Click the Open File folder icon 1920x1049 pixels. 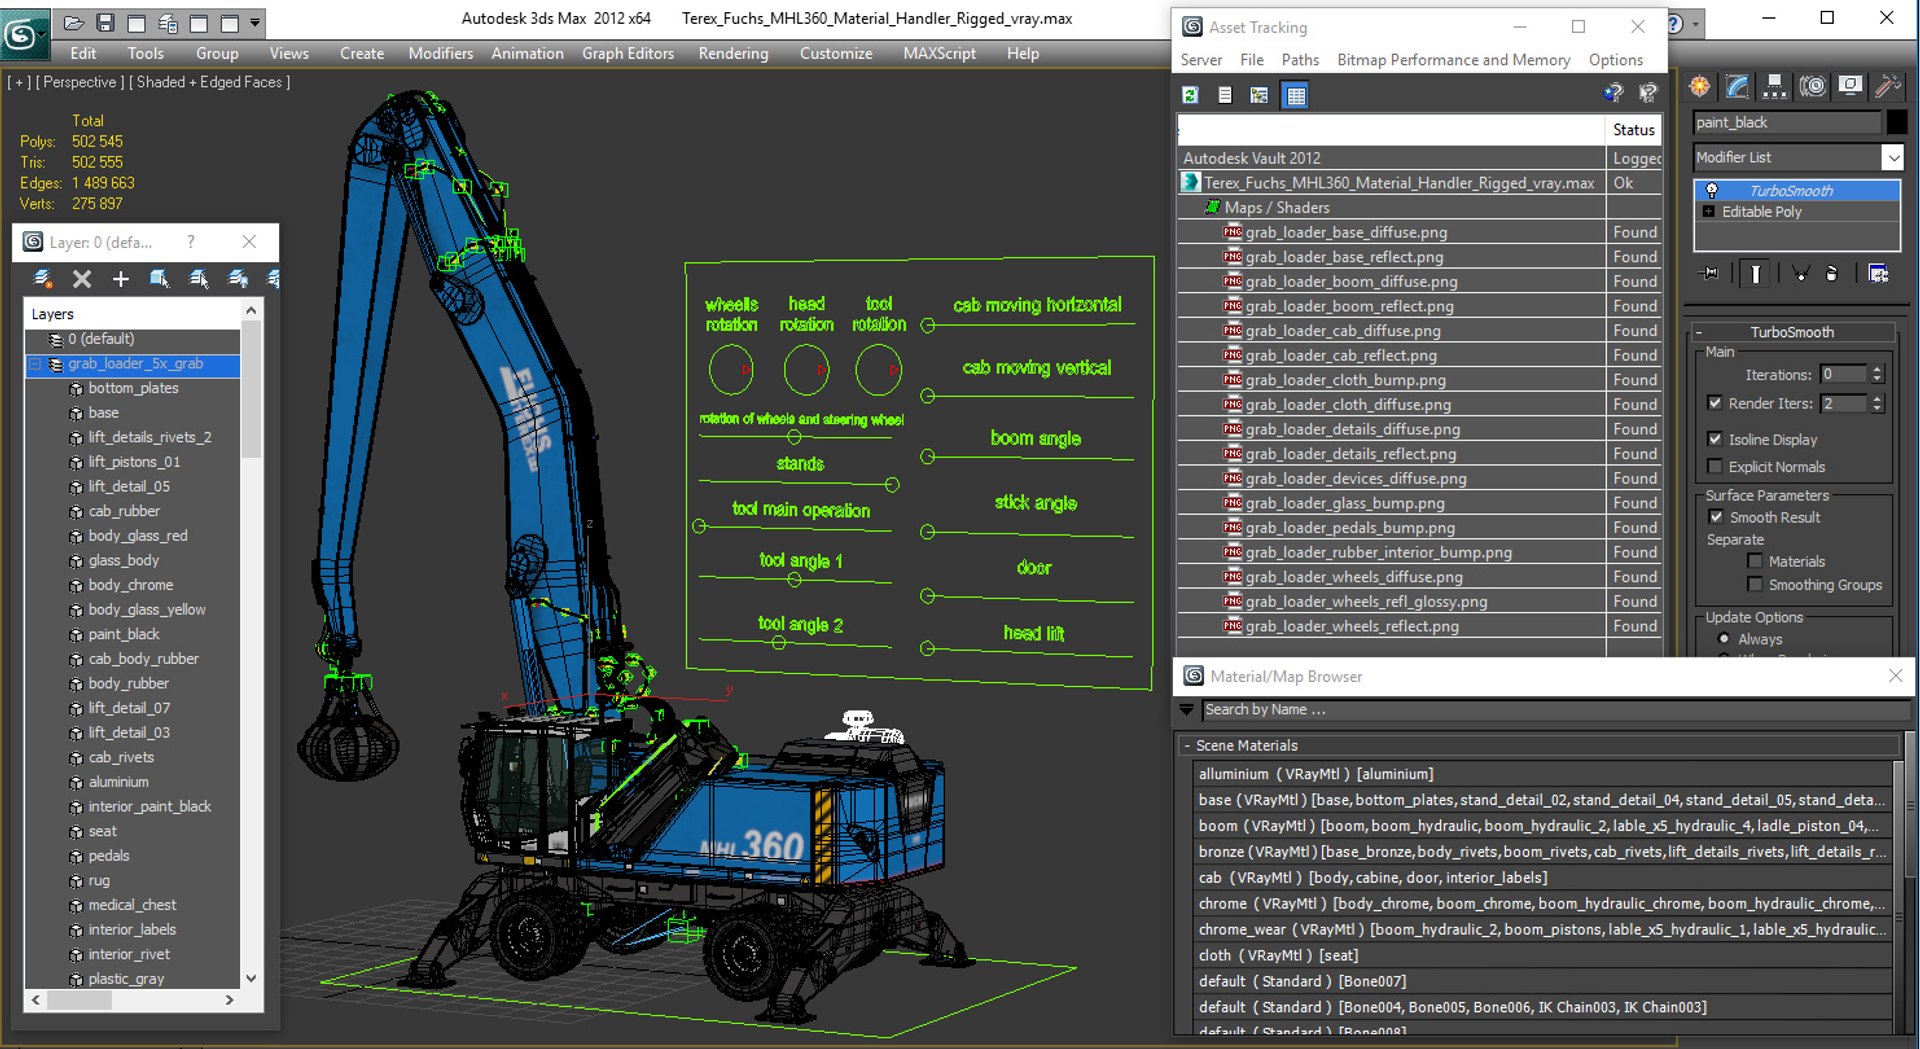coord(73,22)
